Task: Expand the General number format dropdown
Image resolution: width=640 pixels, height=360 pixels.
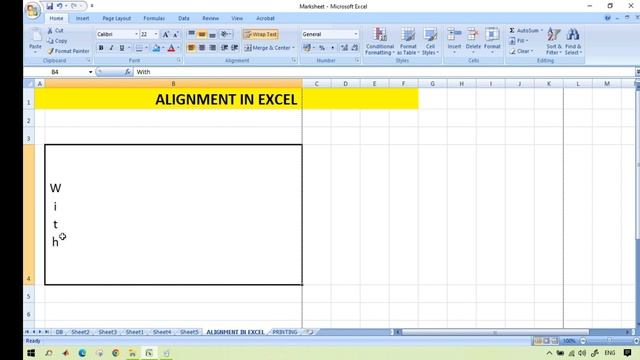Action: [x=356, y=34]
